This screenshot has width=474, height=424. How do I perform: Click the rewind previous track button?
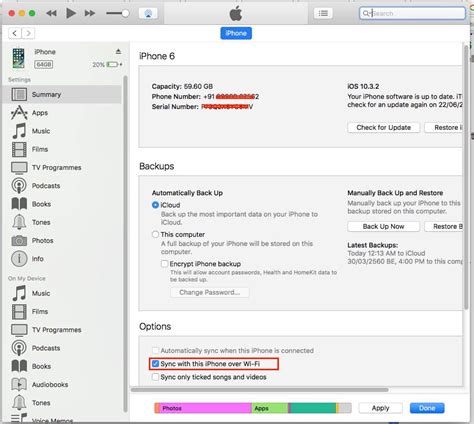pyautogui.click(x=51, y=13)
